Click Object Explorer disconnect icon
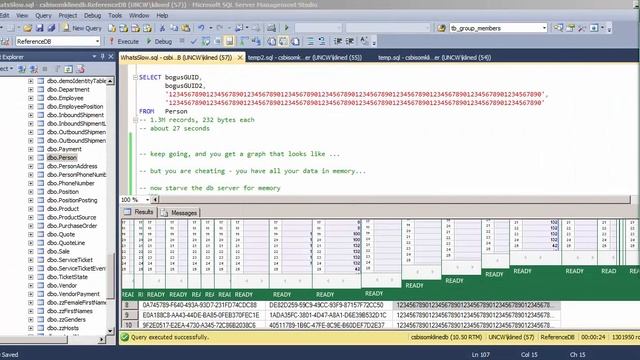The width and height of the screenshot is (640, 360). pyautogui.click(x=34, y=69)
